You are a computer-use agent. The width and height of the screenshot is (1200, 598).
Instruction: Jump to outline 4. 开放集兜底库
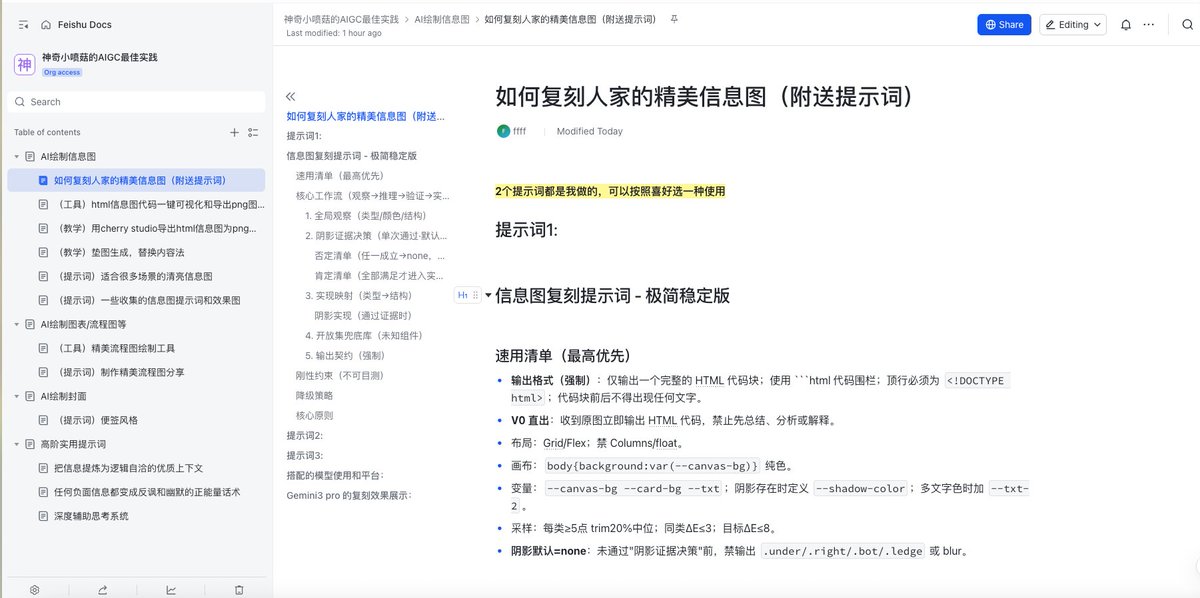click(x=364, y=336)
